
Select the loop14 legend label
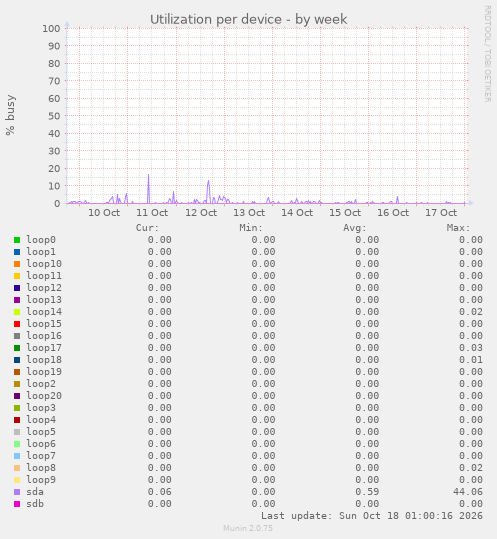coord(44,312)
